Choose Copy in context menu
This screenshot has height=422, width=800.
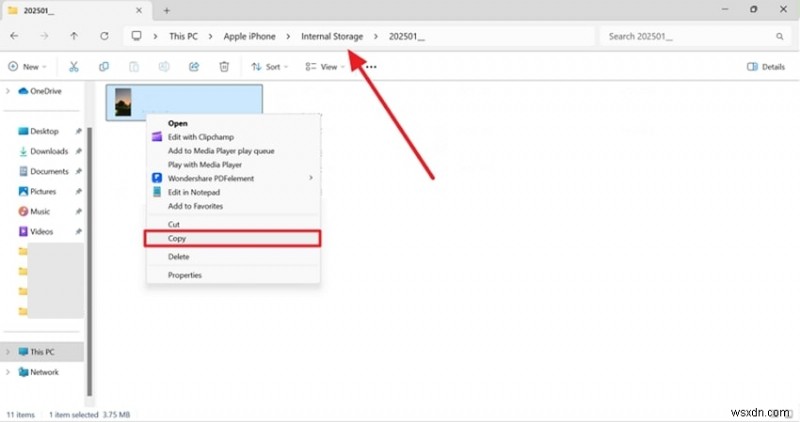pyautogui.click(x=233, y=238)
